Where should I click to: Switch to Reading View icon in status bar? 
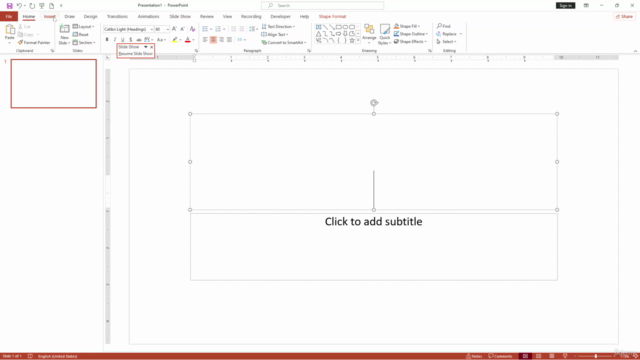pos(551,356)
